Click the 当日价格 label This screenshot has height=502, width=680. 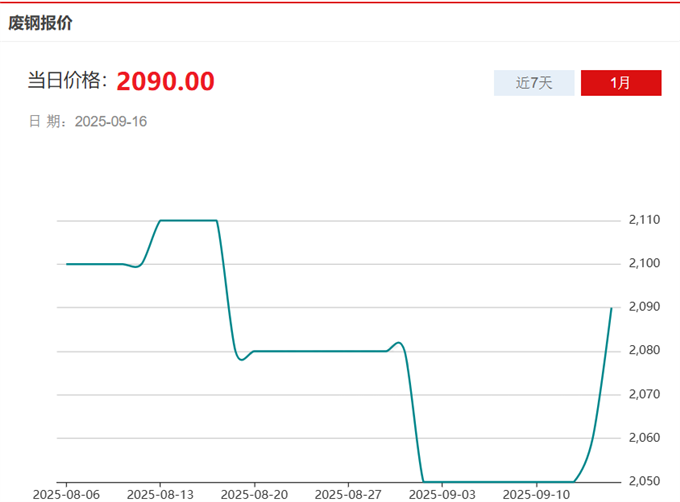(67, 82)
